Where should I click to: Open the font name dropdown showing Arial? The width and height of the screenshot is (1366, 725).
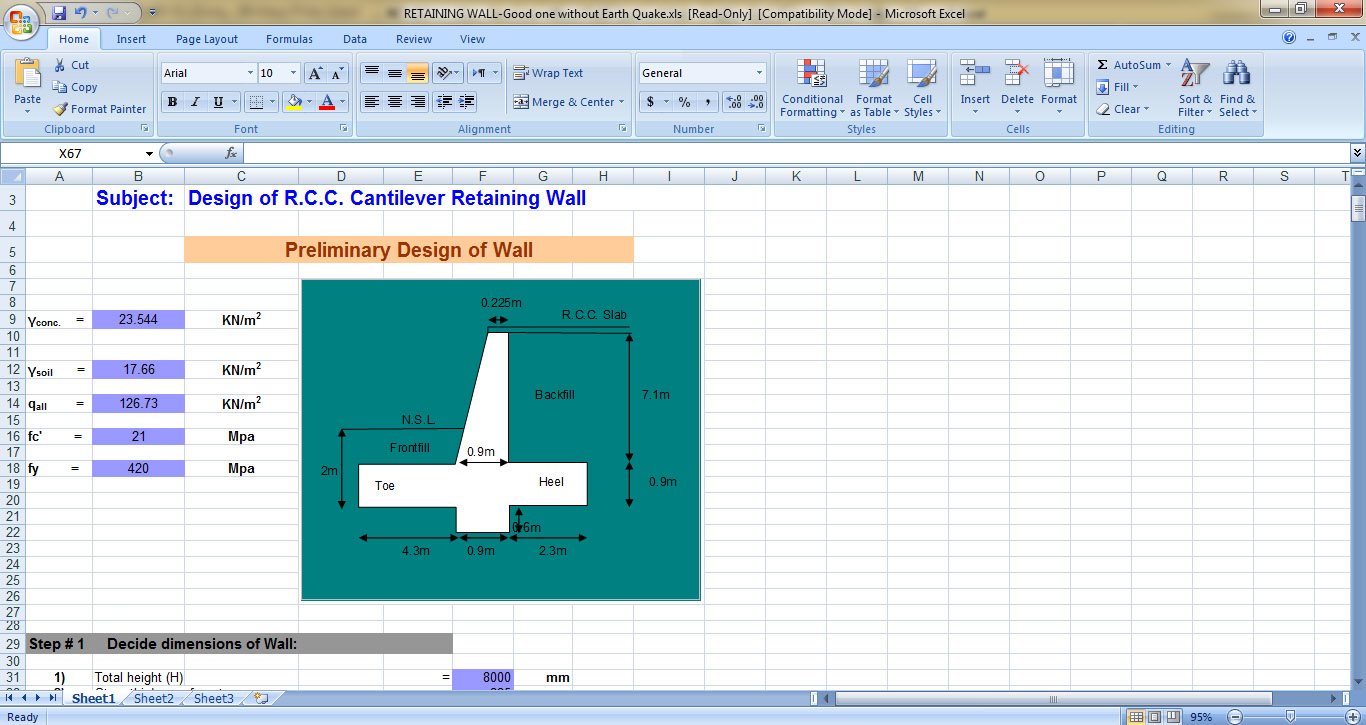[x=250, y=73]
